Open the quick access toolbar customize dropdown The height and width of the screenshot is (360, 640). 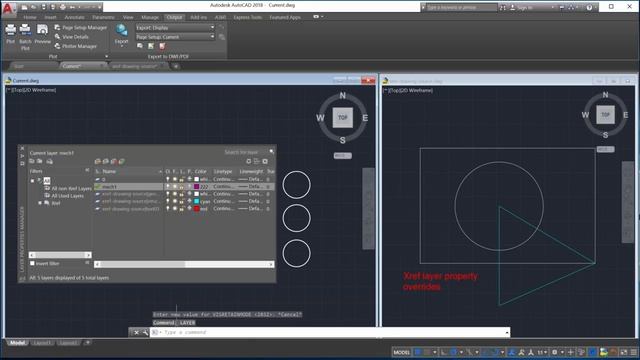(99, 7)
